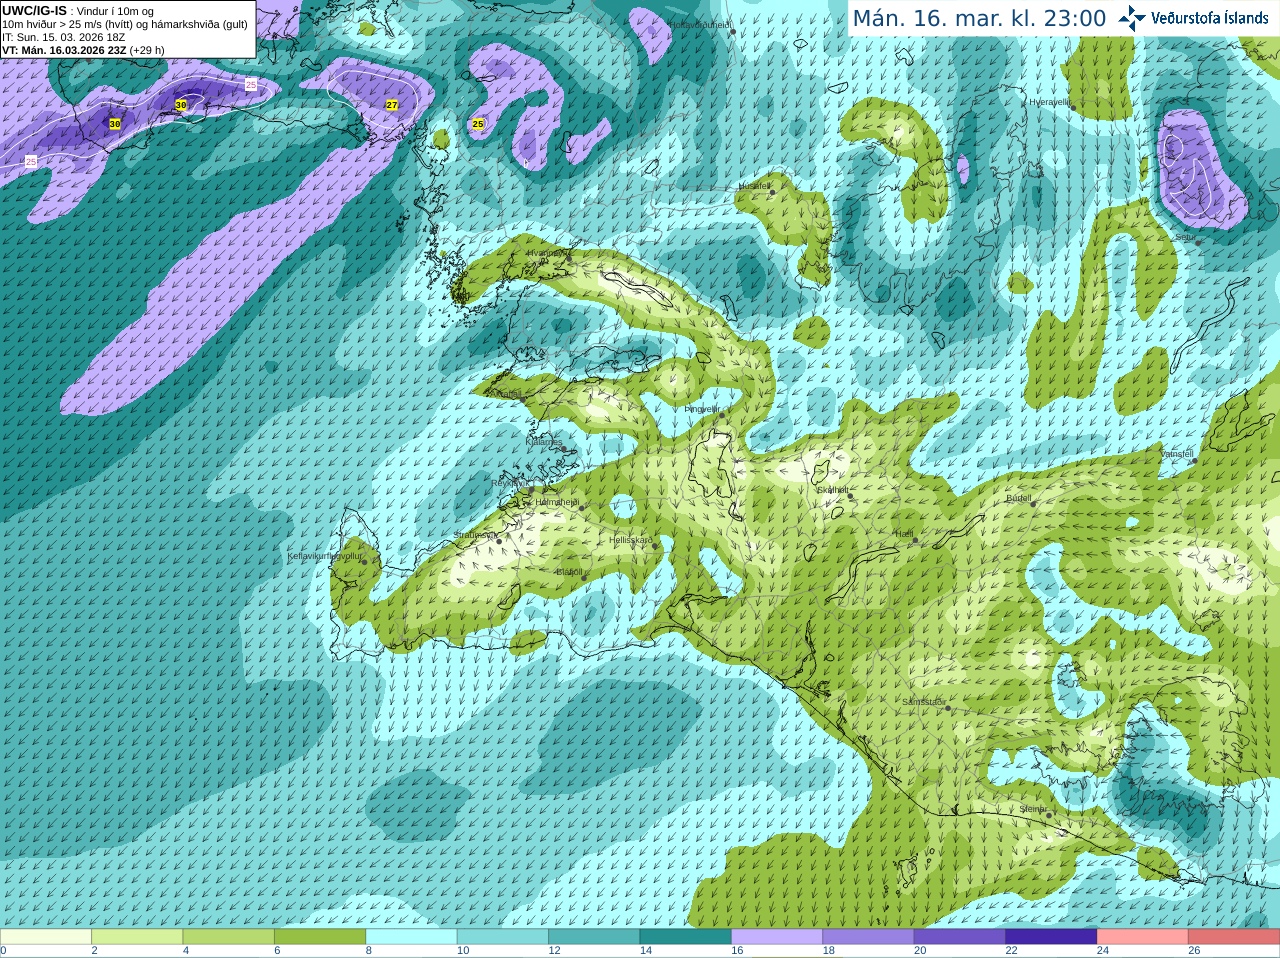Click the Hólmsheiði station label
The image size is (1280, 958).
point(557,502)
